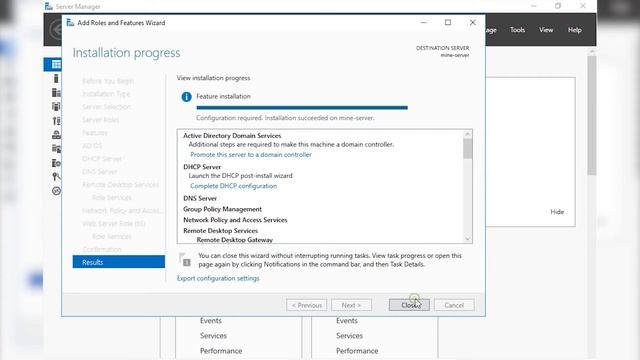Select DNS Server entry in results list
This screenshot has height=360, width=640.
(x=200, y=198)
